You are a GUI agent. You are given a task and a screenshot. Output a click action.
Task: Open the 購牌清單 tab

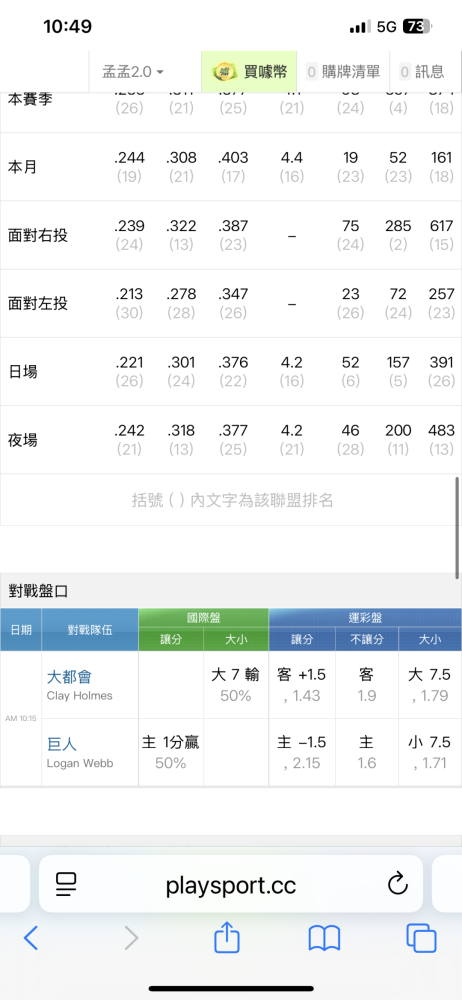[343, 71]
